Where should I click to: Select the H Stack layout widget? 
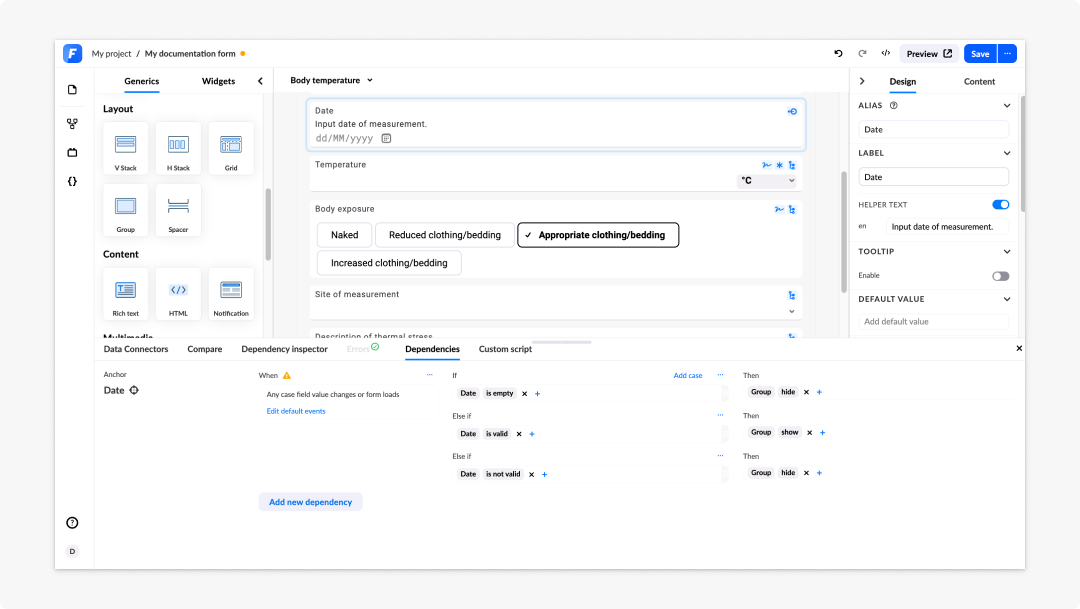tap(178, 148)
